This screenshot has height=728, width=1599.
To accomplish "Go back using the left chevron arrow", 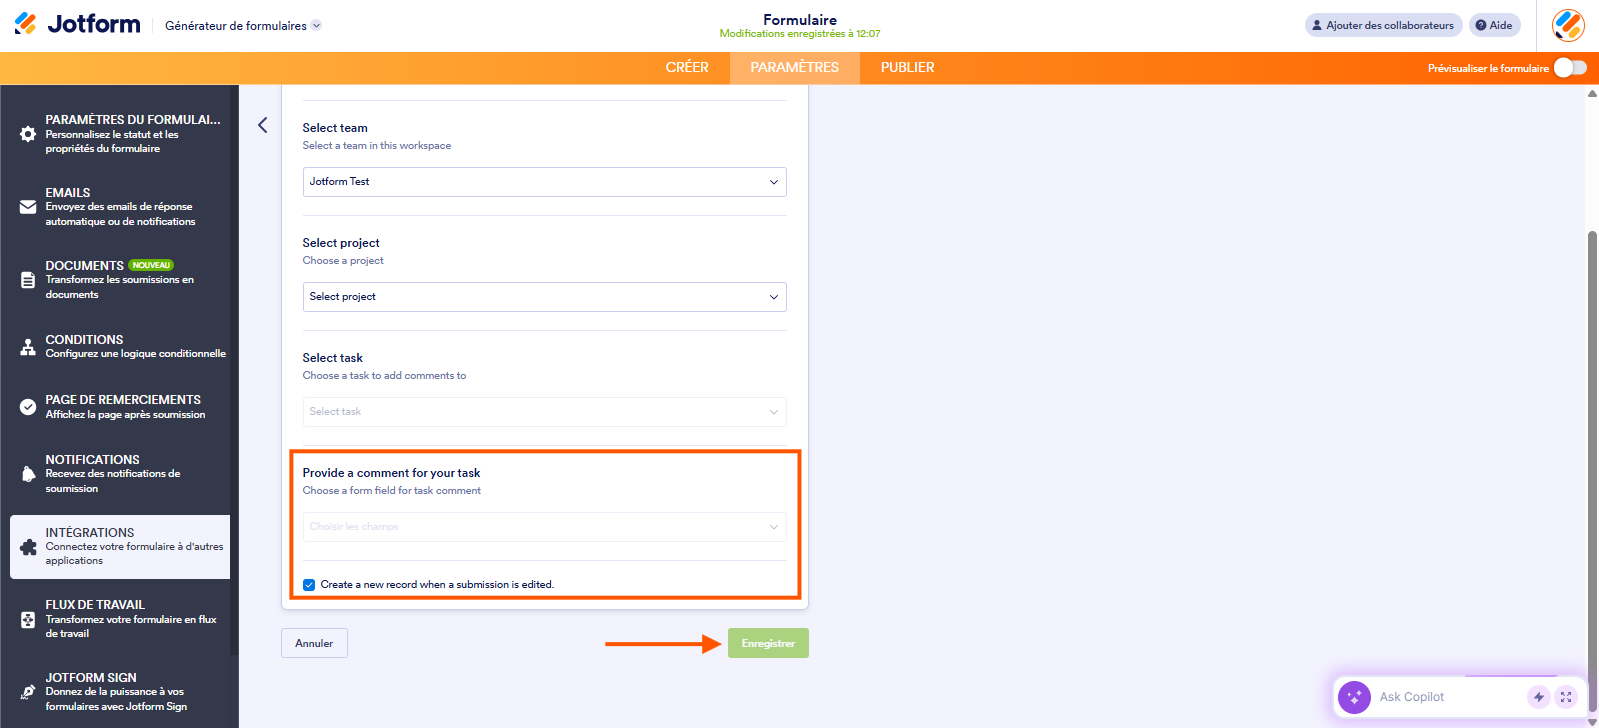I will [263, 125].
